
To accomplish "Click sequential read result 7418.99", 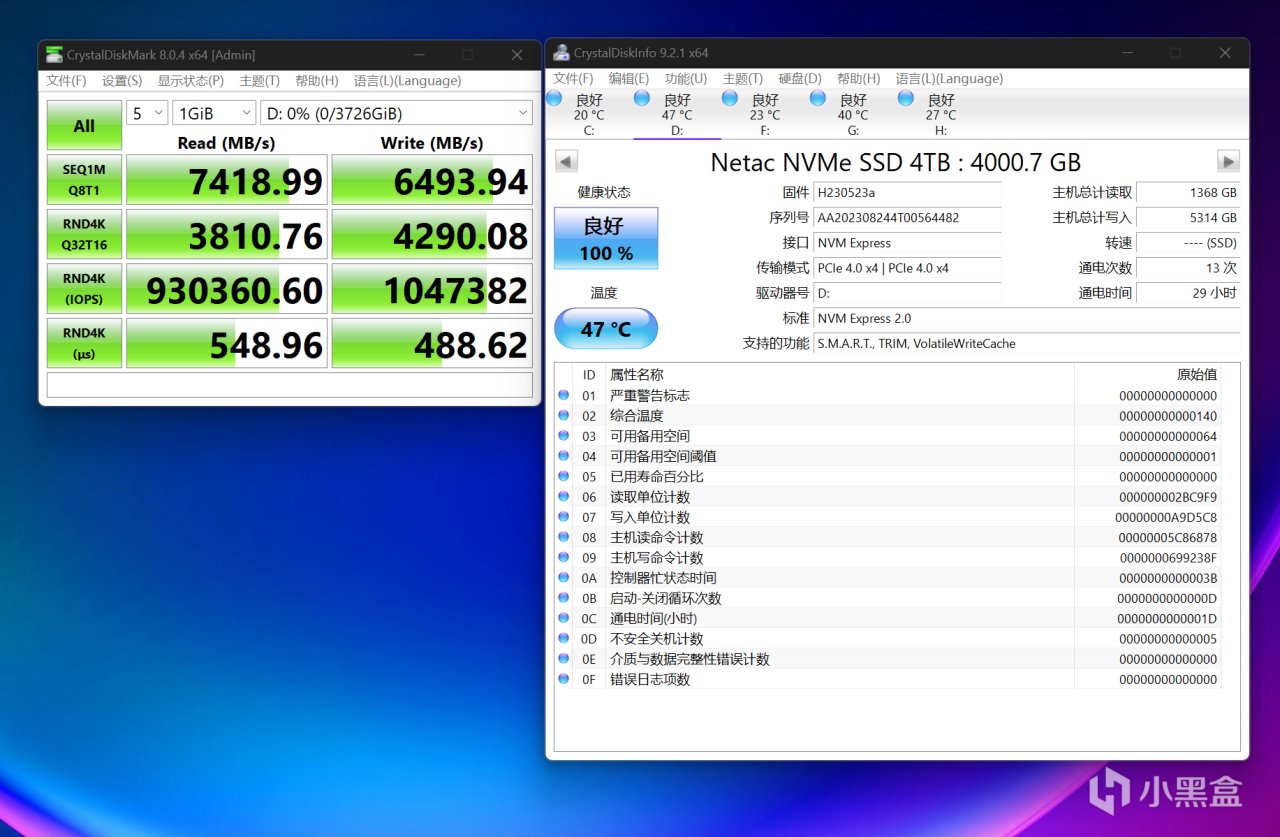I will click(227, 180).
